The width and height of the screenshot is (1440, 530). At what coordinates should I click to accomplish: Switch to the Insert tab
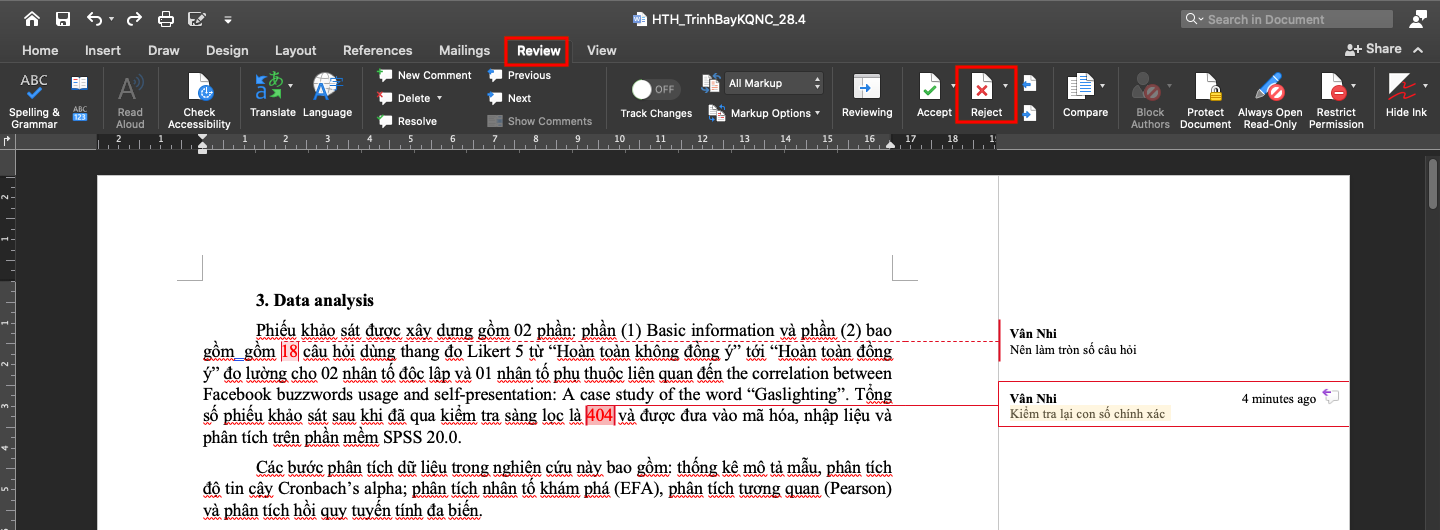(x=103, y=50)
